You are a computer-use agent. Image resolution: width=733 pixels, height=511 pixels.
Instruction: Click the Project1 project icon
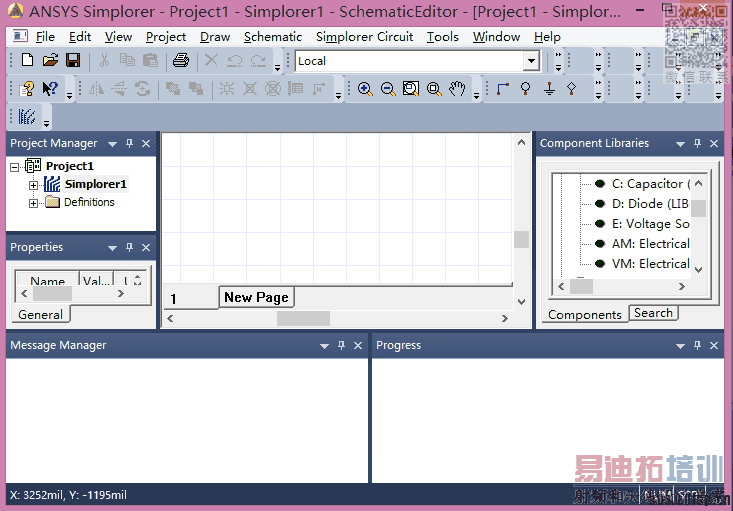point(33,166)
